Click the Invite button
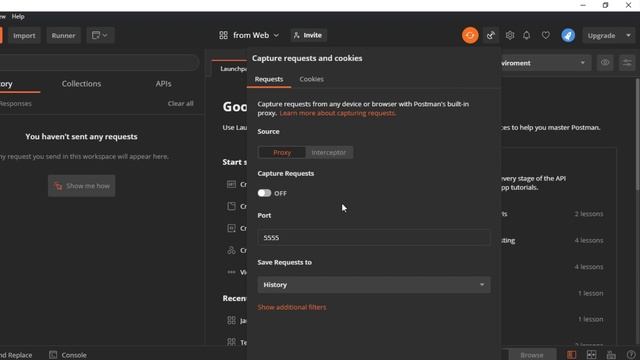Image resolution: width=640 pixels, height=360 pixels. [308, 36]
